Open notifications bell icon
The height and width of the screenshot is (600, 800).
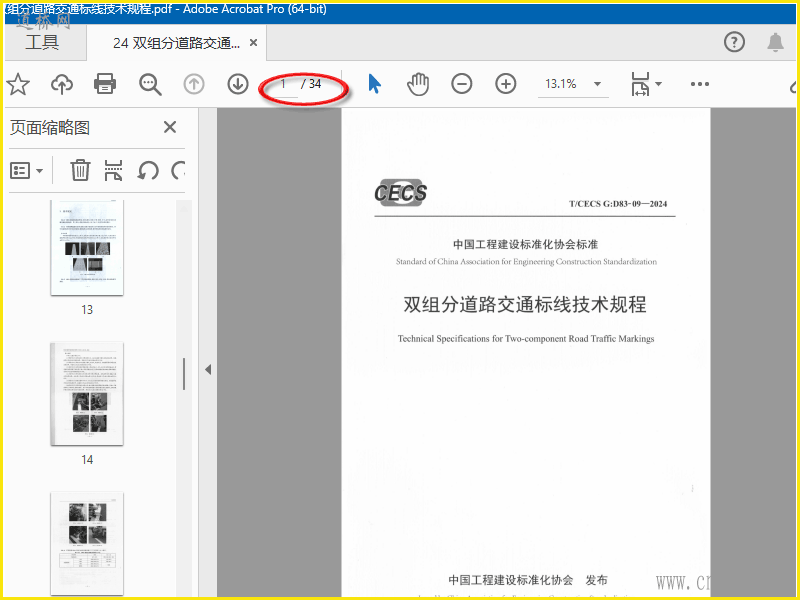pos(776,42)
